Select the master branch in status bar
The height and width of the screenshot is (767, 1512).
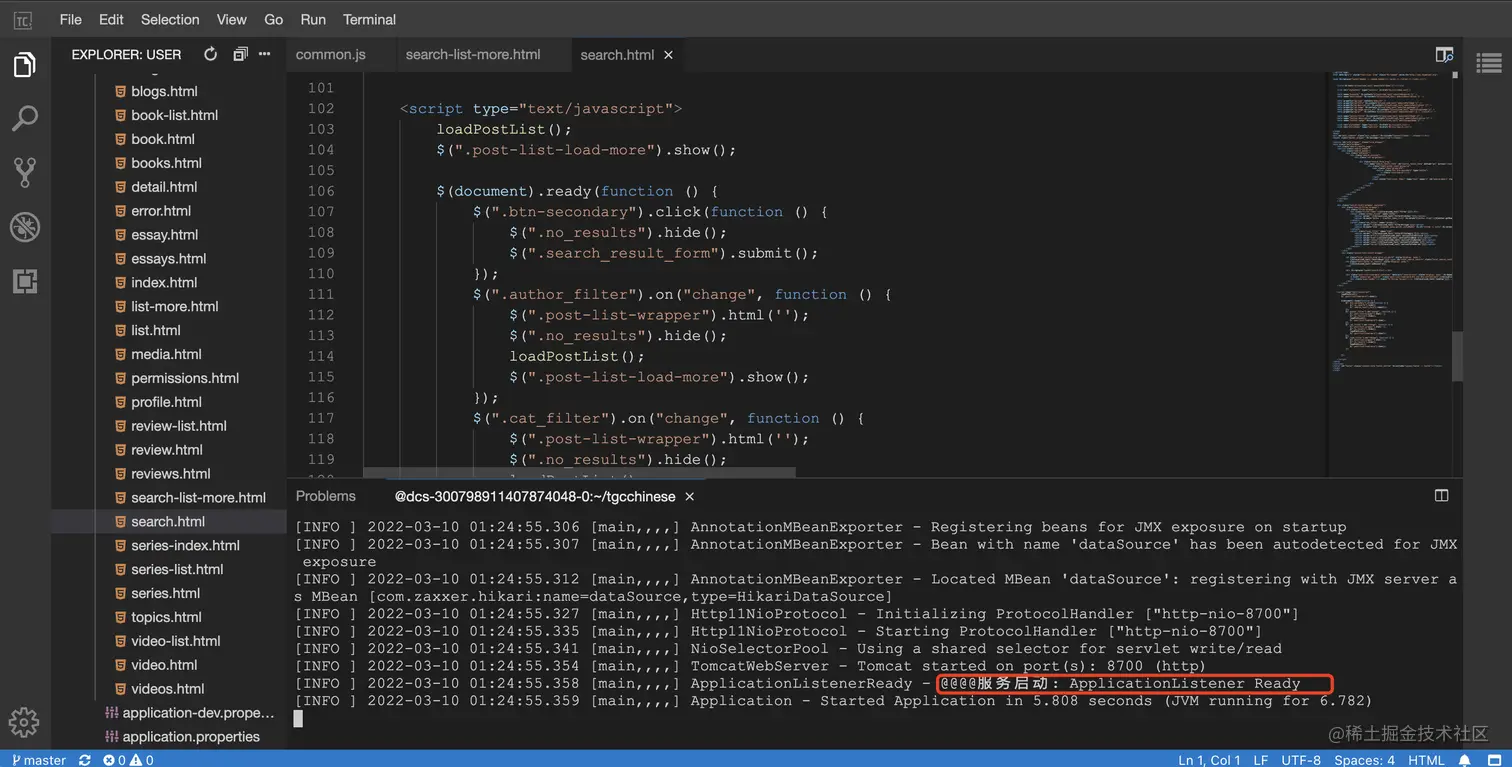tap(38, 760)
